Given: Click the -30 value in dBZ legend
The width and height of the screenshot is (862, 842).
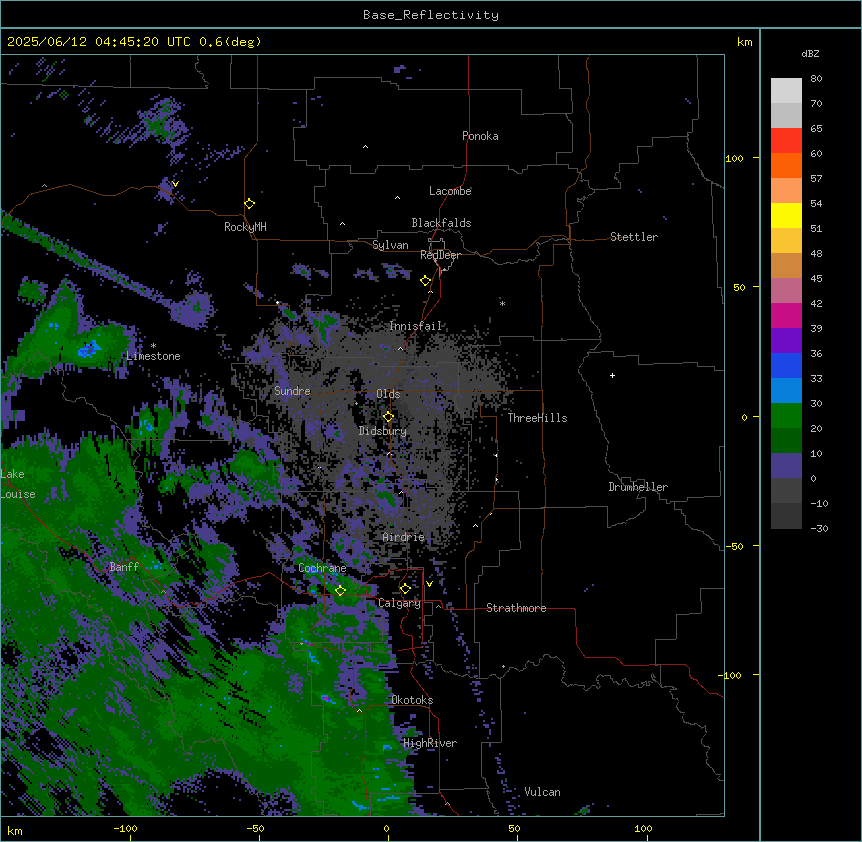Looking at the screenshot, I should pyautogui.click(x=819, y=528).
